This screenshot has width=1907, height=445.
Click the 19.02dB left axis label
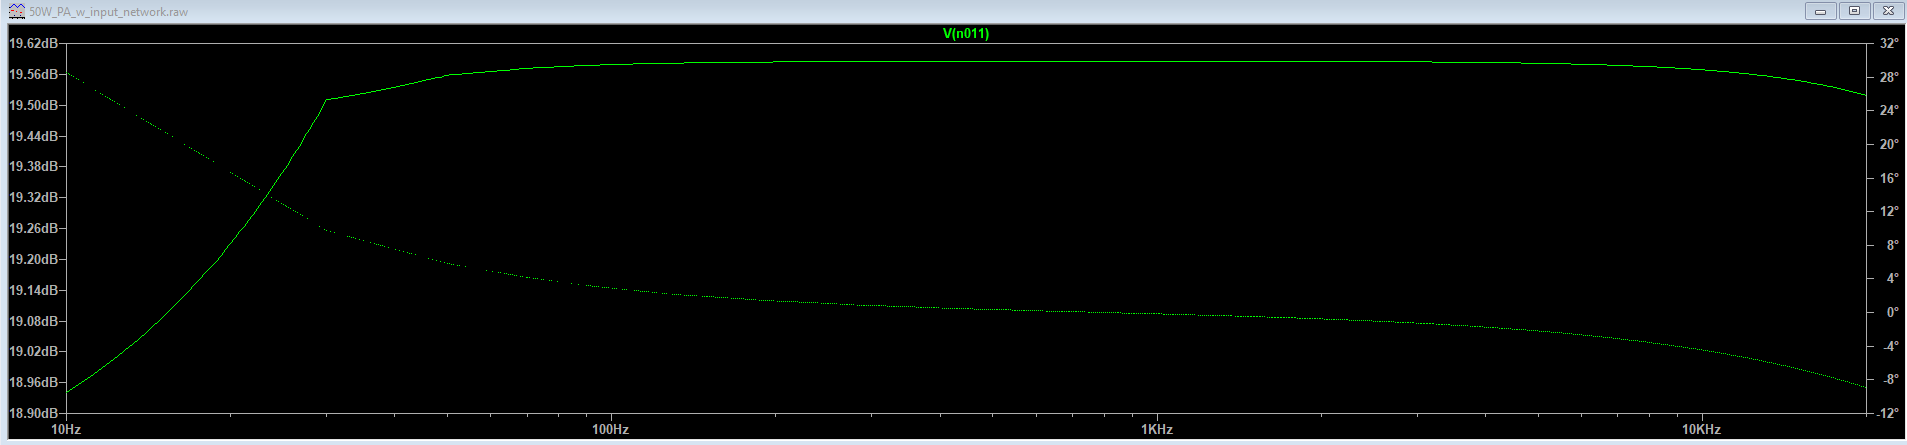(x=33, y=351)
